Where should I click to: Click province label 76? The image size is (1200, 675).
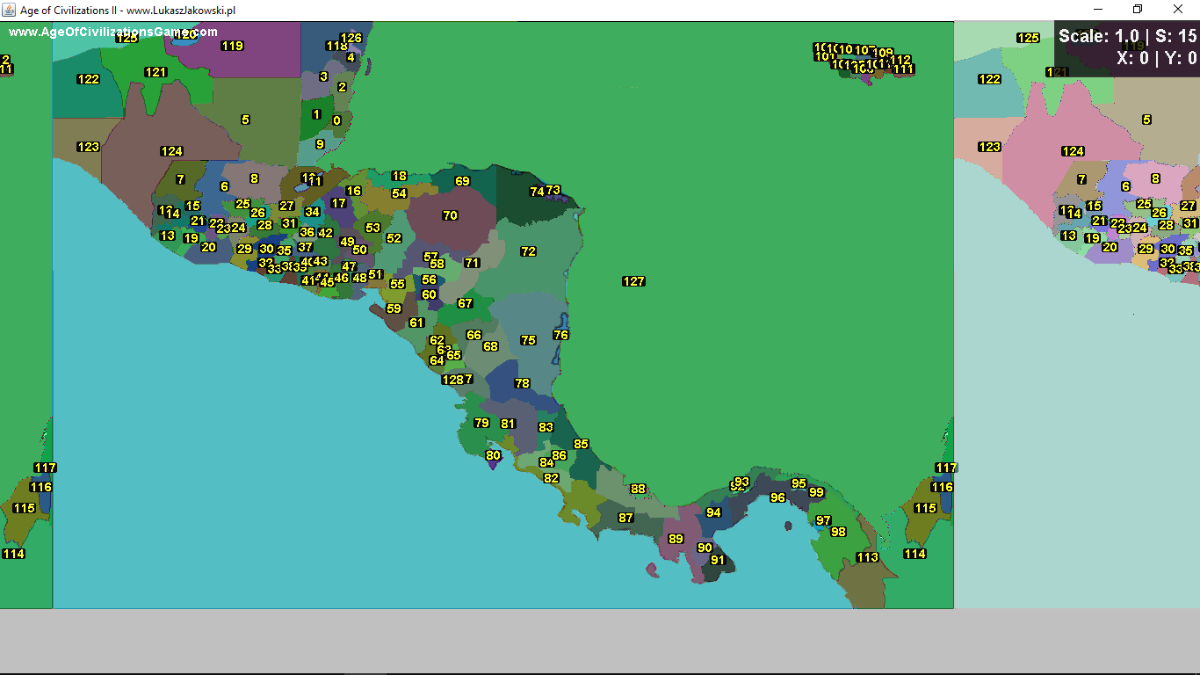[561, 335]
